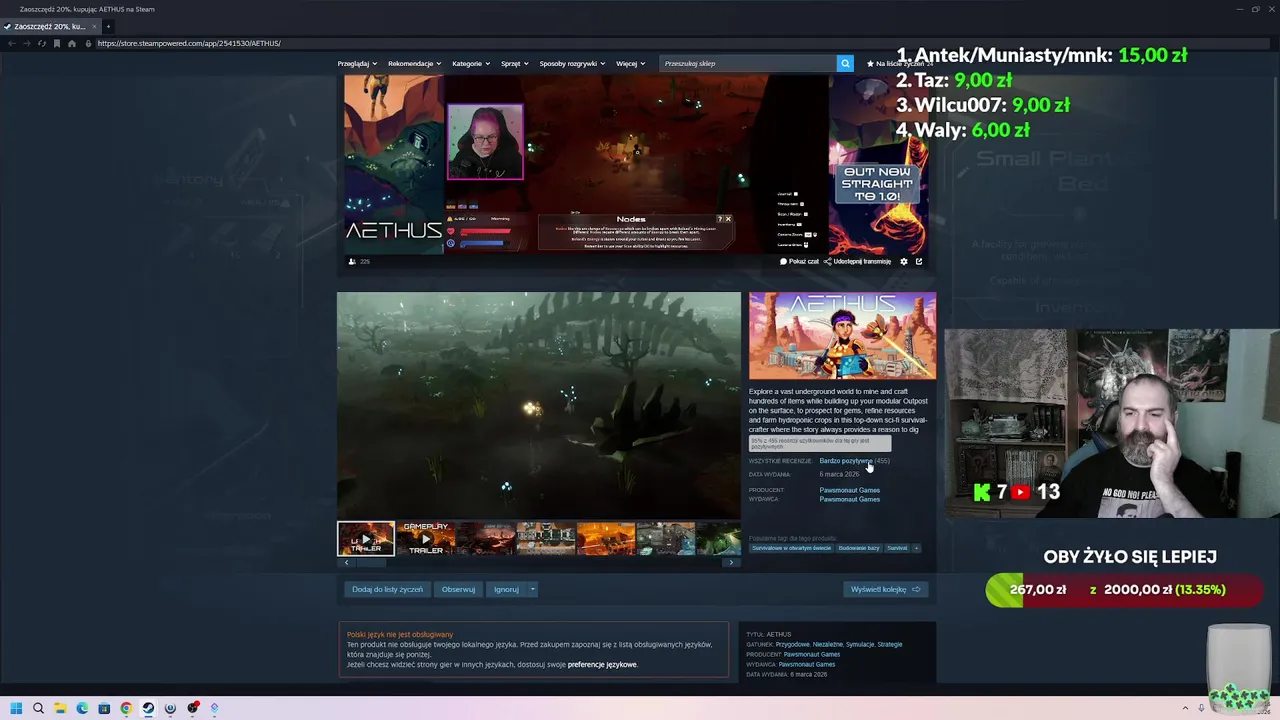This screenshot has height=720, width=1280.
Task: Open OBS Studio icon with red badge in taskbar
Action: pos(192,708)
